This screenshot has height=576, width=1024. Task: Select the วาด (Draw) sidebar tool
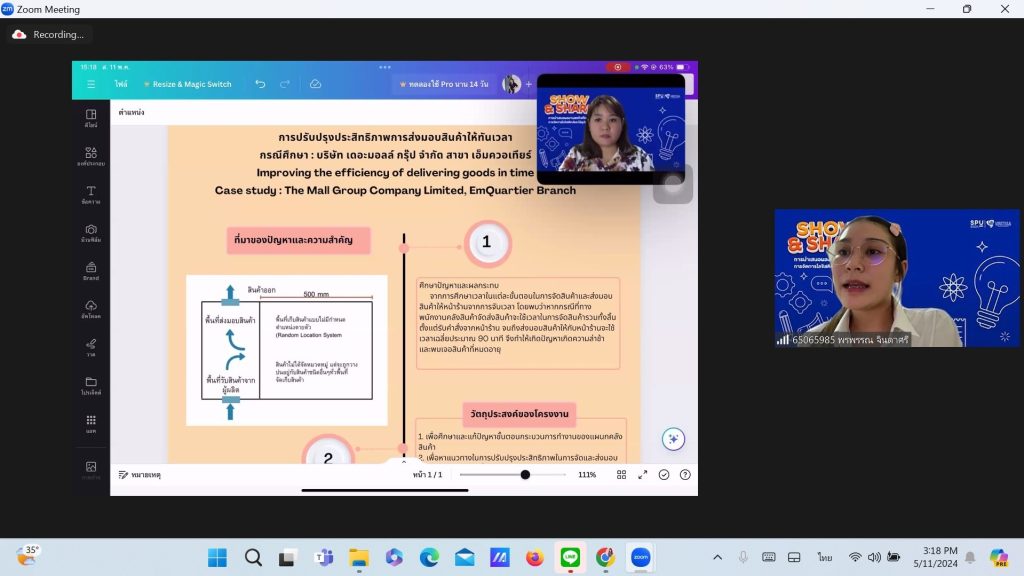click(91, 347)
